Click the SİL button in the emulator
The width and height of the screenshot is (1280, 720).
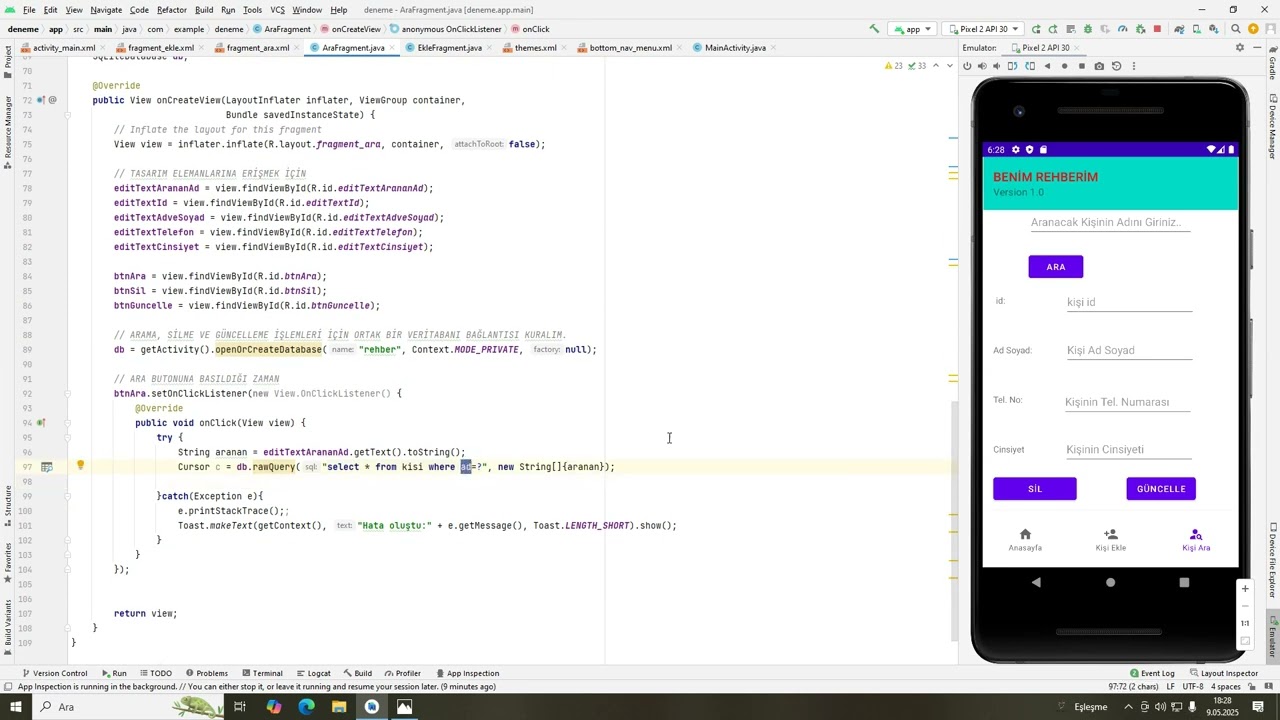(x=1035, y=489)
